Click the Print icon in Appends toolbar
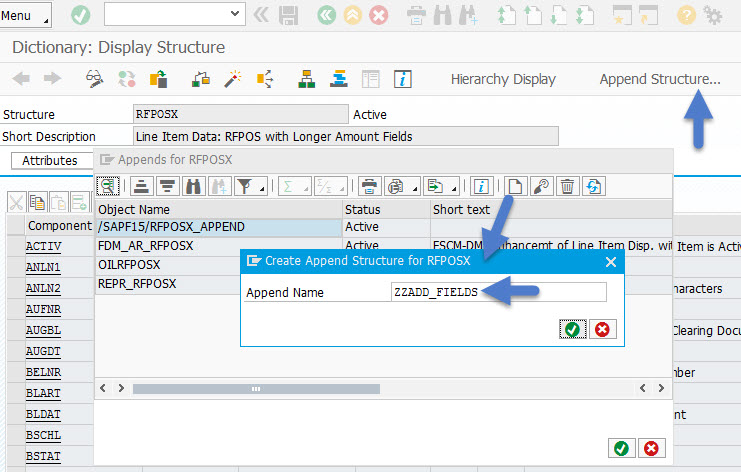Image resolution: width=741 pixels, height=472 pixels. [x=370, y=186]
